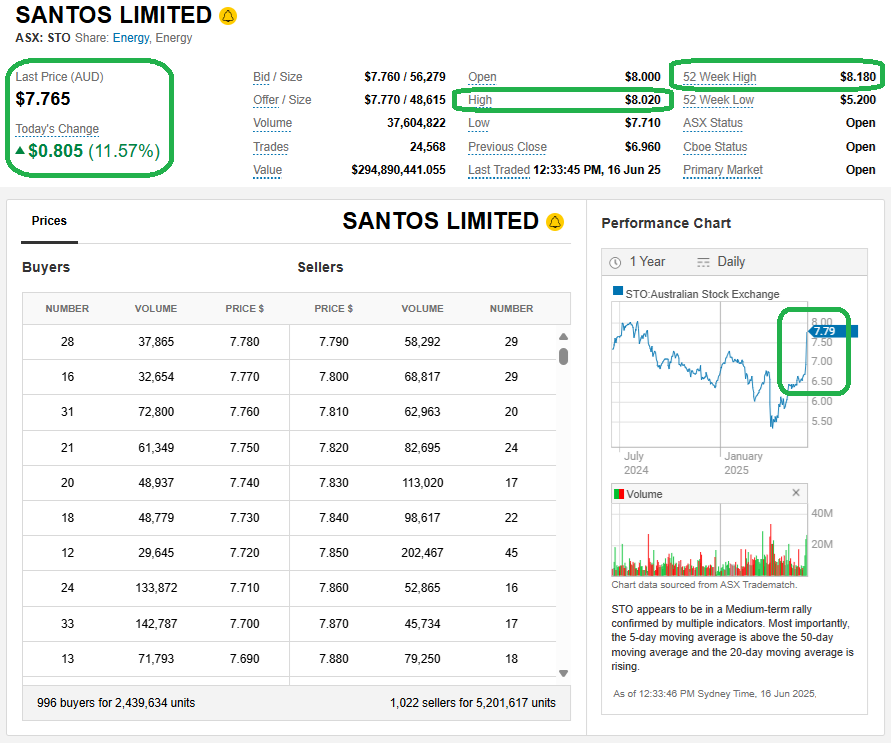
Task: Click the red-green Volume legend icon
Action: (x=618, y=494)
